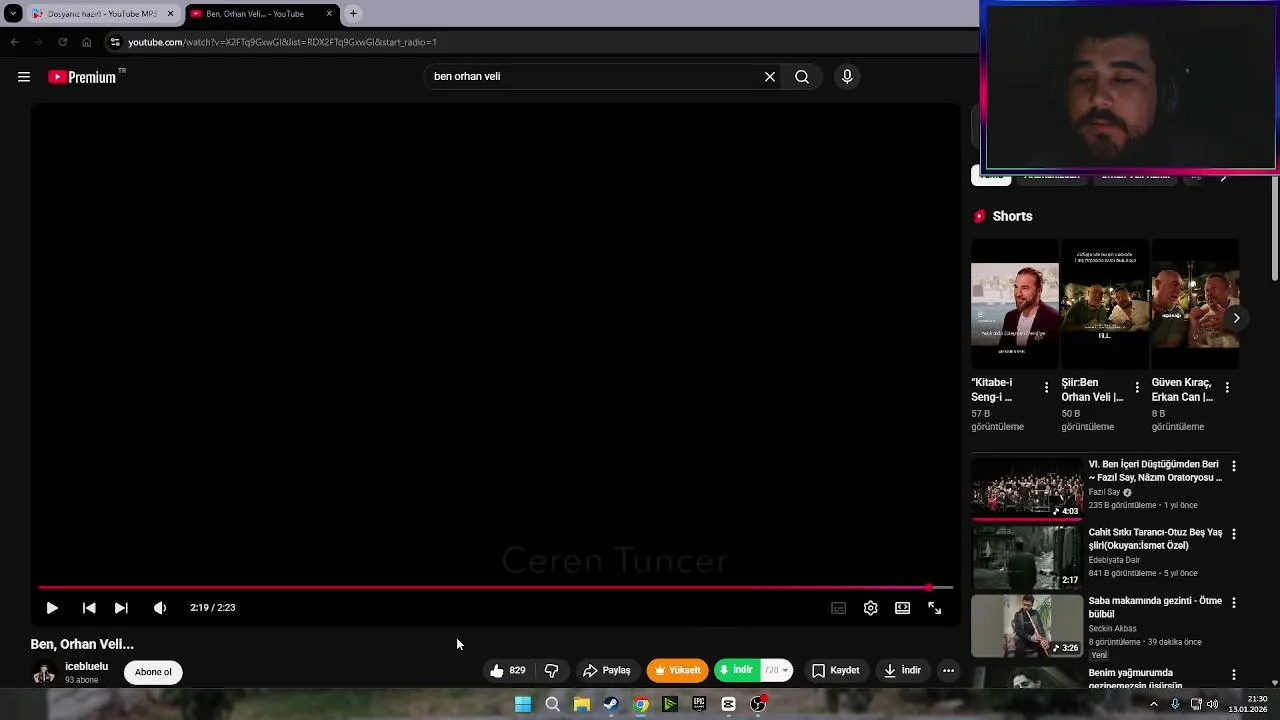Like the video with 829 likes
Screen dimensions: 1280x720
(508, 671)
